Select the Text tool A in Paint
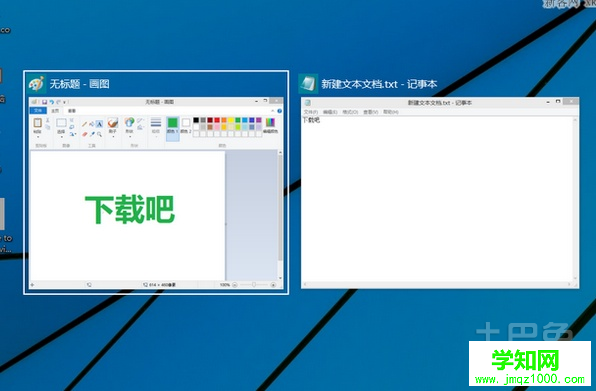This screenshot has width=596, height=391. (x=99, y=124)
